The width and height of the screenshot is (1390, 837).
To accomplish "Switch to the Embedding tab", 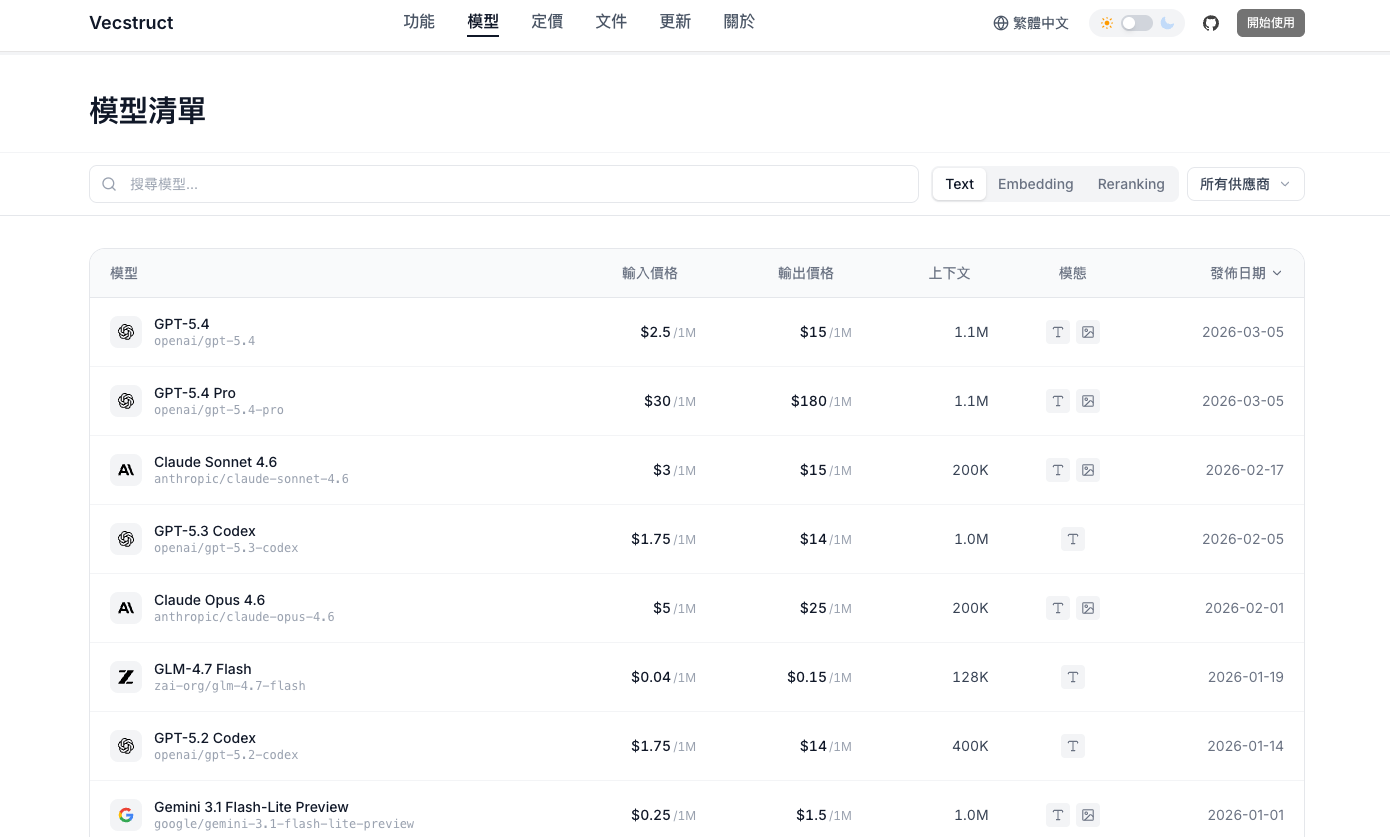I will [1036, 184].
